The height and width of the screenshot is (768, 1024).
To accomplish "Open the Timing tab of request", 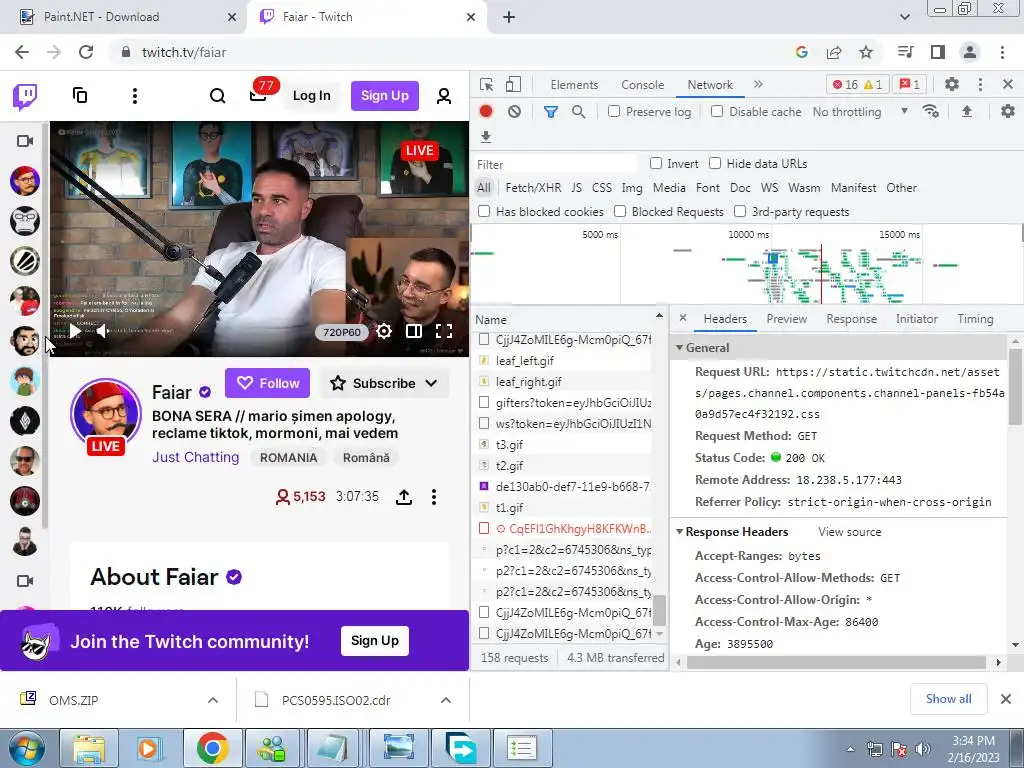I will click(x=975, y=319).
